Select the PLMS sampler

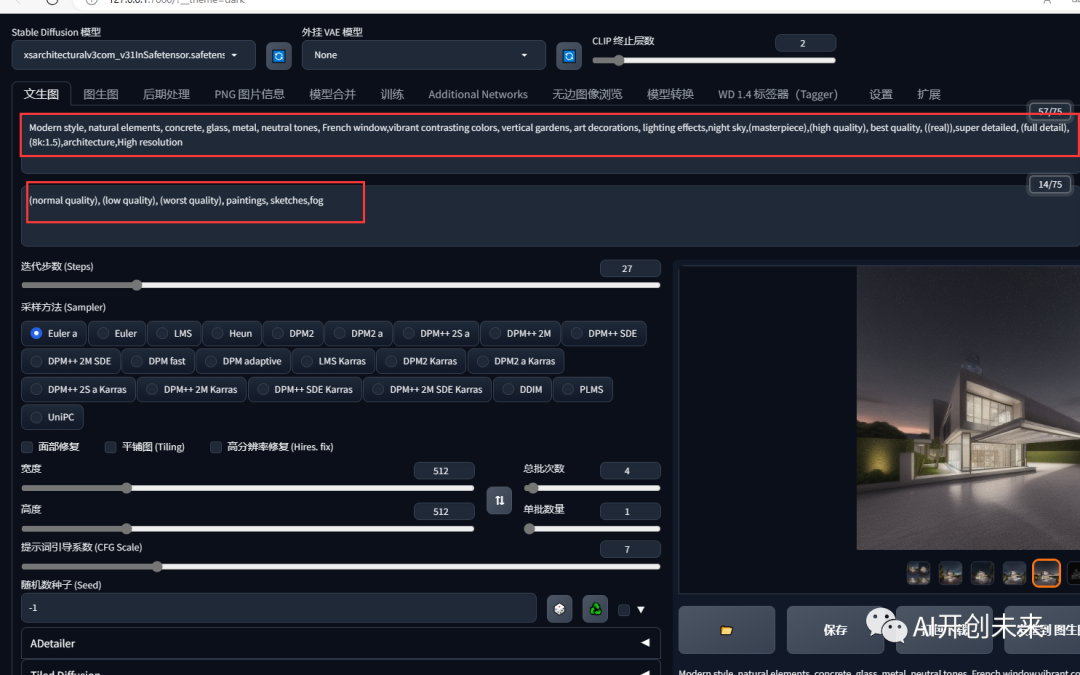pos(582,389)
